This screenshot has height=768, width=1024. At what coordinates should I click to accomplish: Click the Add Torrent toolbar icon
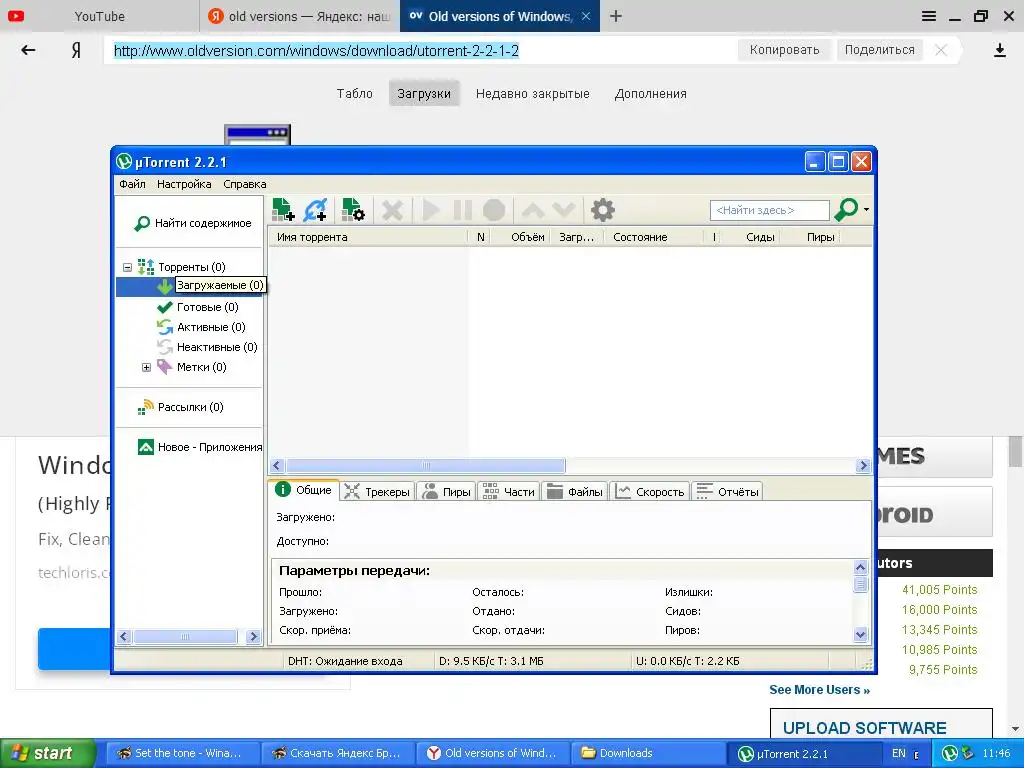pos(283,210)
